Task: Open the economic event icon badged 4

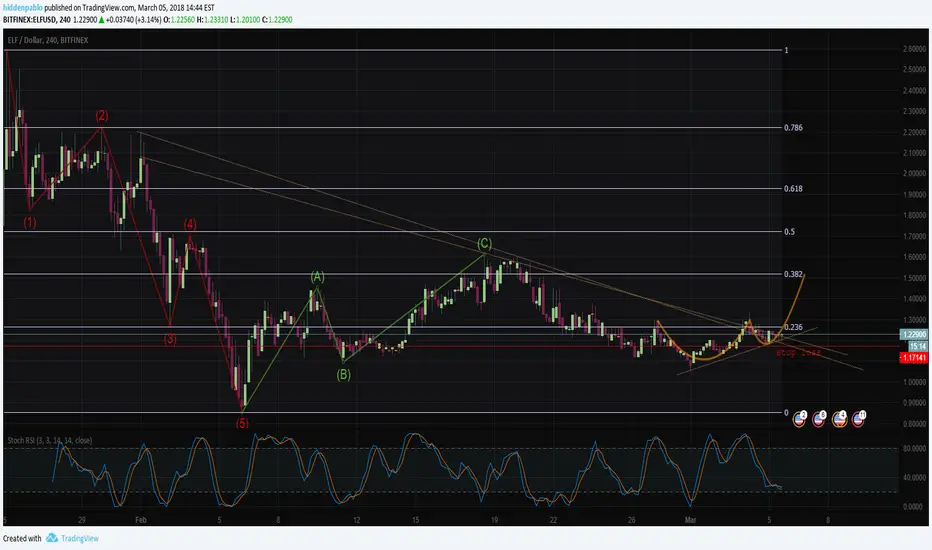Action: point(839,419)
